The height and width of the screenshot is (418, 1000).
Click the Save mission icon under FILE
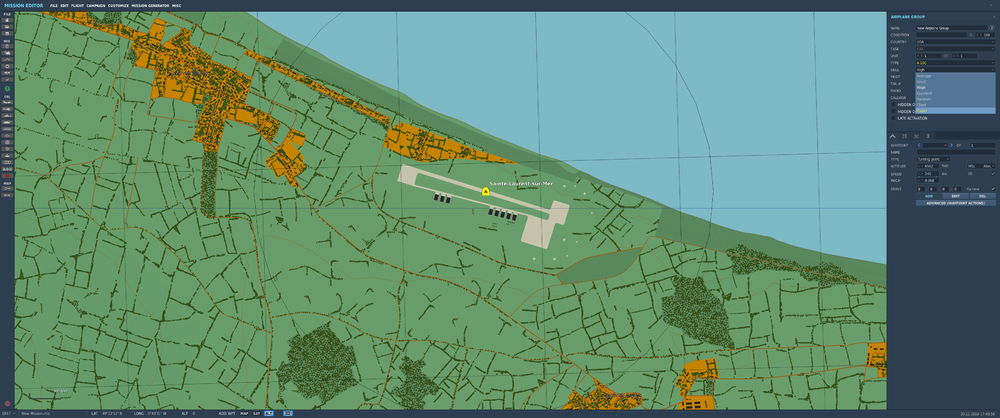pos(7,33)
